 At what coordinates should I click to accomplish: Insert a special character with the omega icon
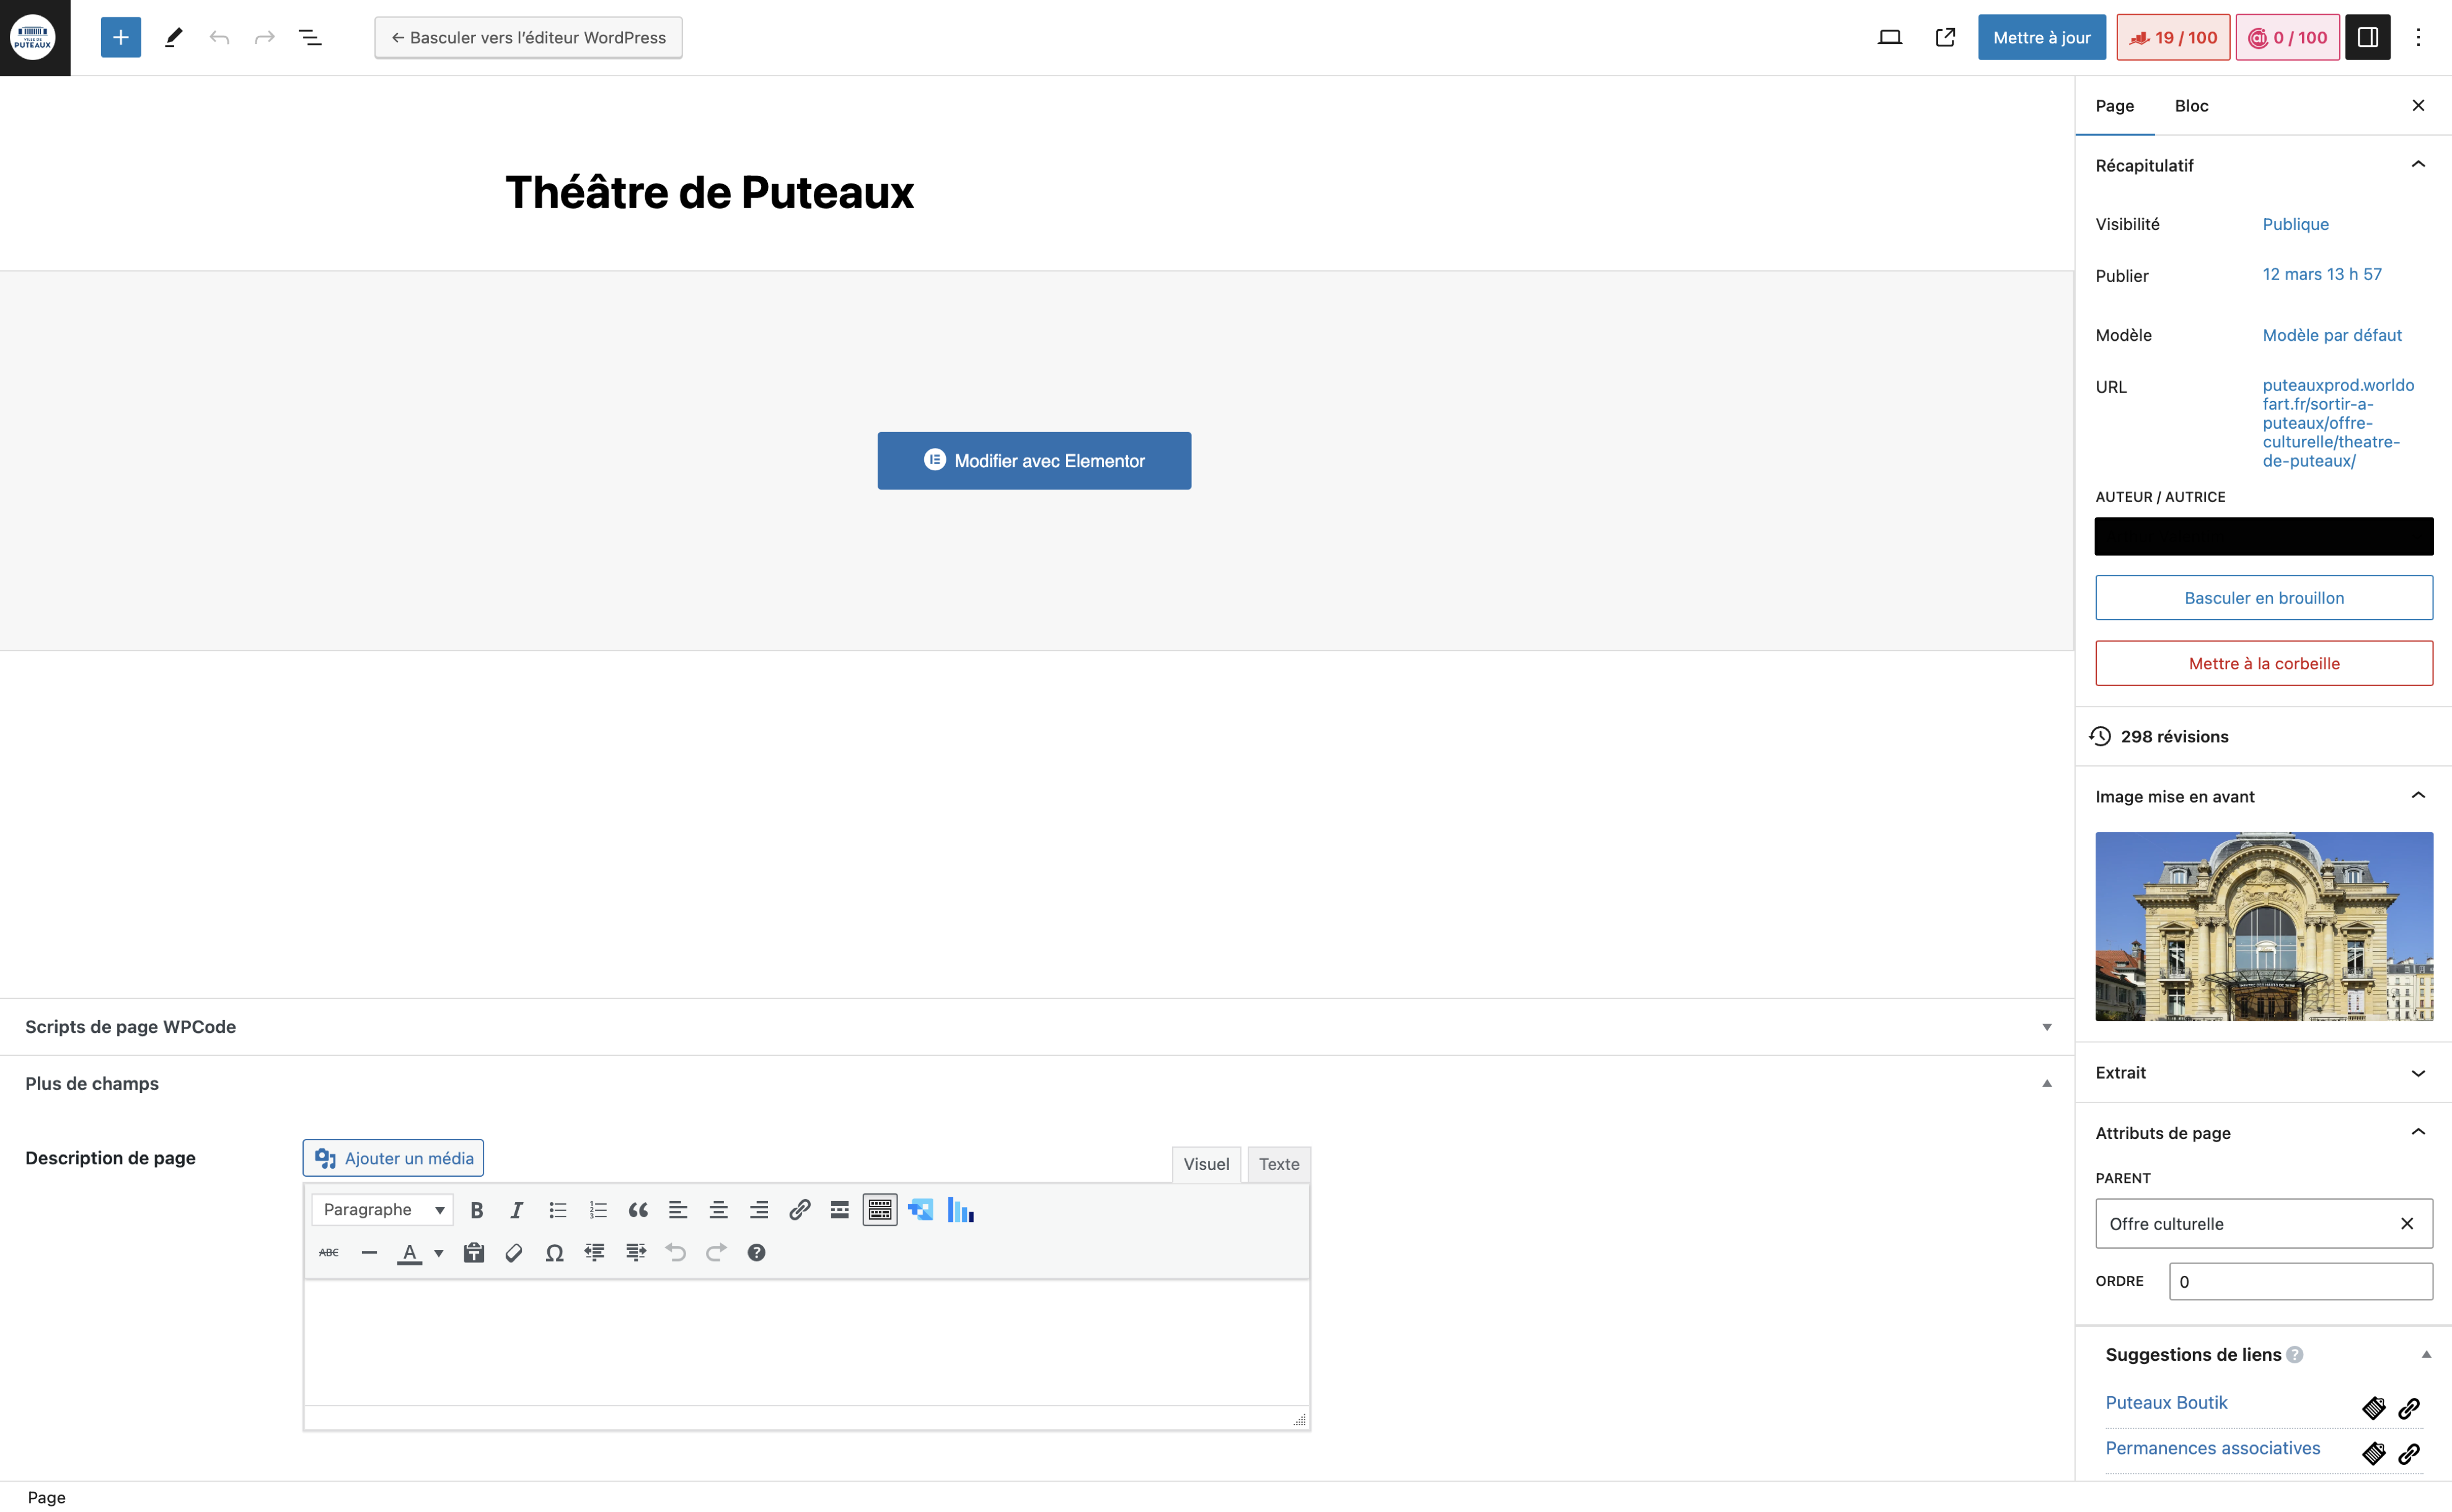(x=554, y=1253)
